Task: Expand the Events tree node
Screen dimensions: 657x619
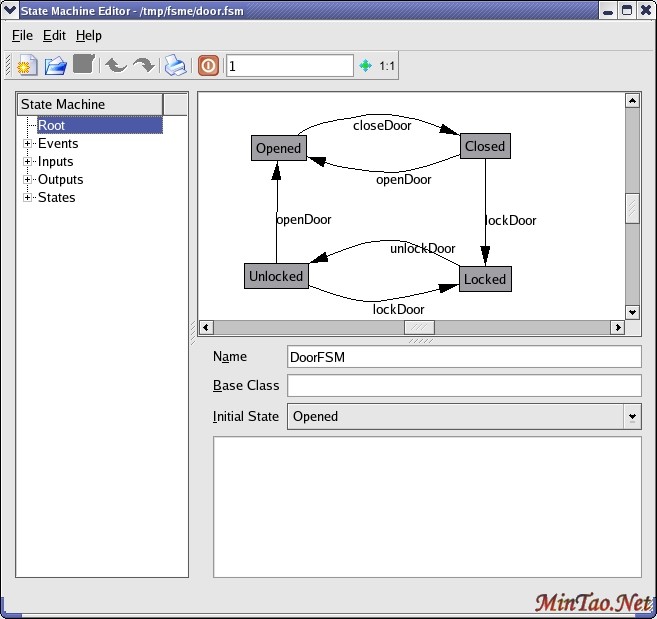Action: pos(28,144)
